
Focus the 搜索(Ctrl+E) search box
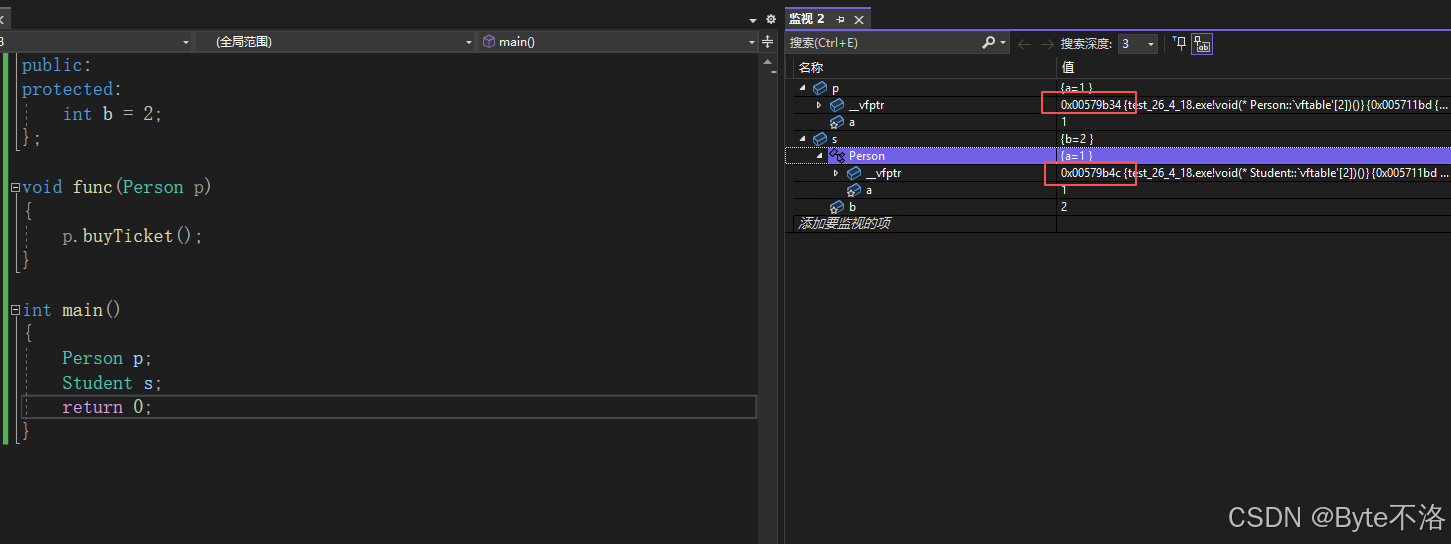pos(883,43)
